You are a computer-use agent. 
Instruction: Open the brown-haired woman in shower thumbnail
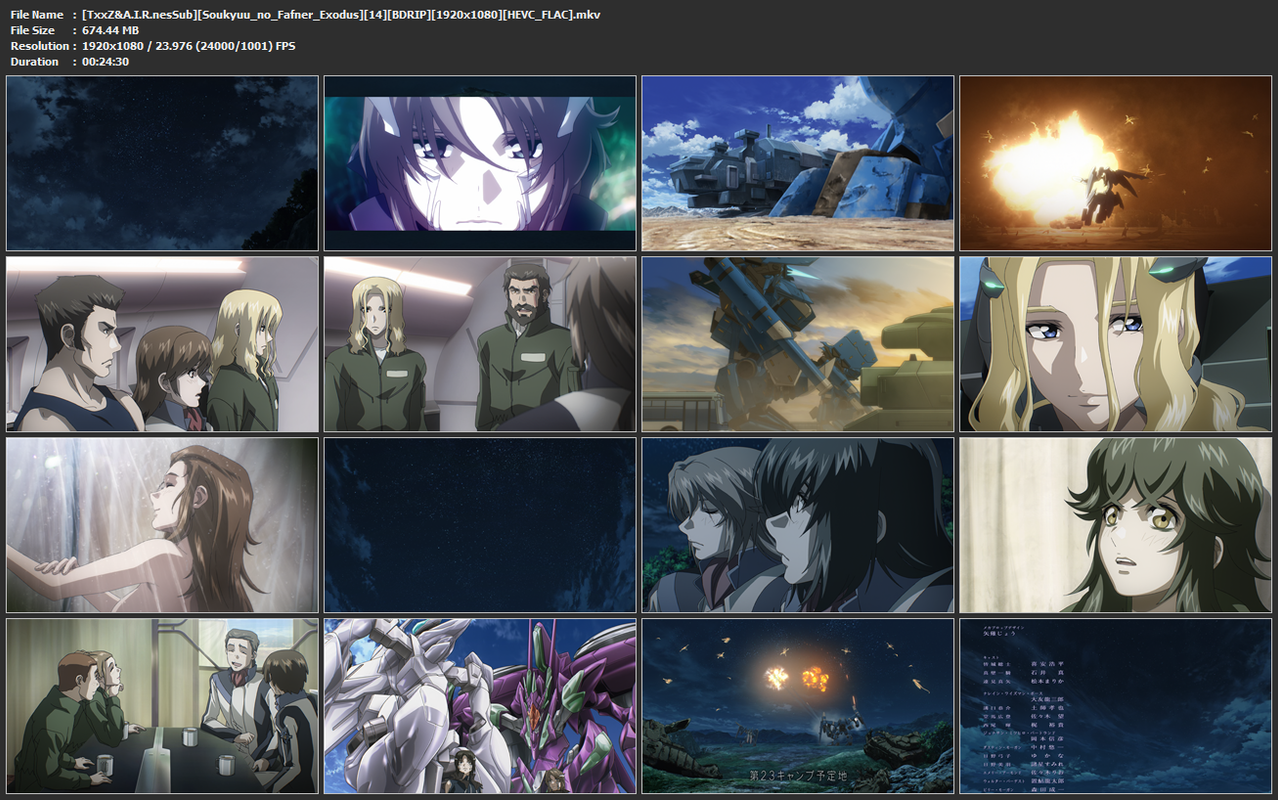162,525
